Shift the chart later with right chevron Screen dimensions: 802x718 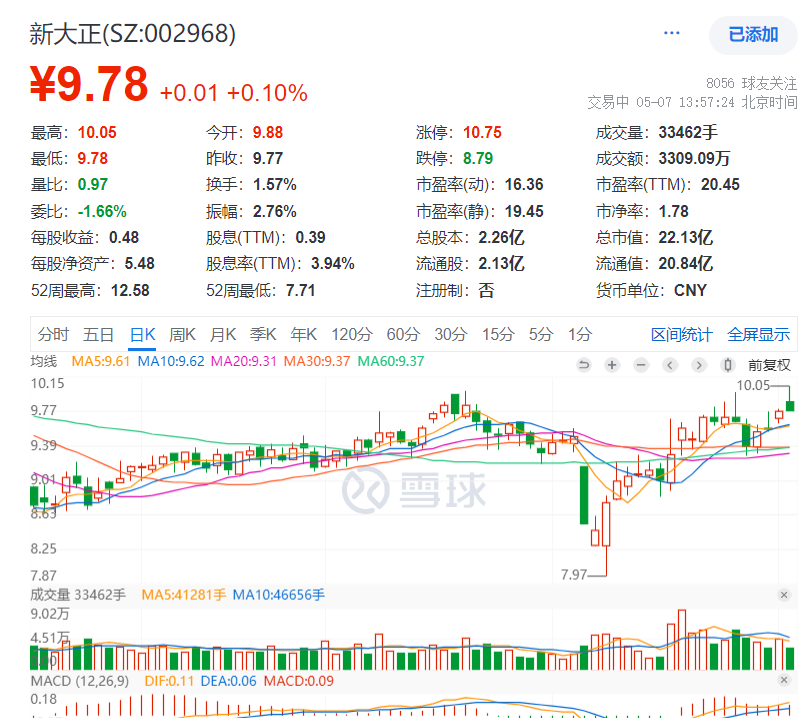point(699,365)
